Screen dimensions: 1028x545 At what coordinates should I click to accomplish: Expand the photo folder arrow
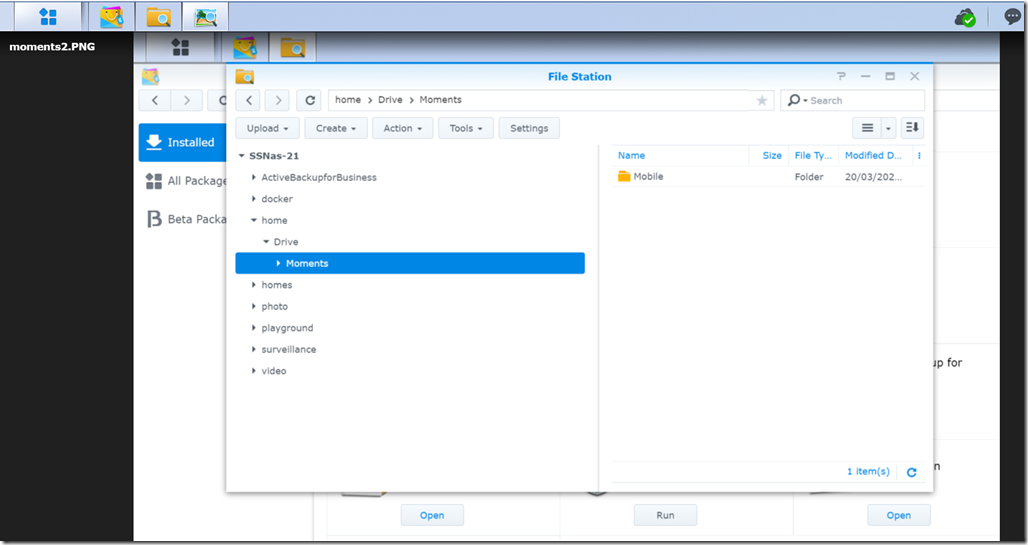254,306
